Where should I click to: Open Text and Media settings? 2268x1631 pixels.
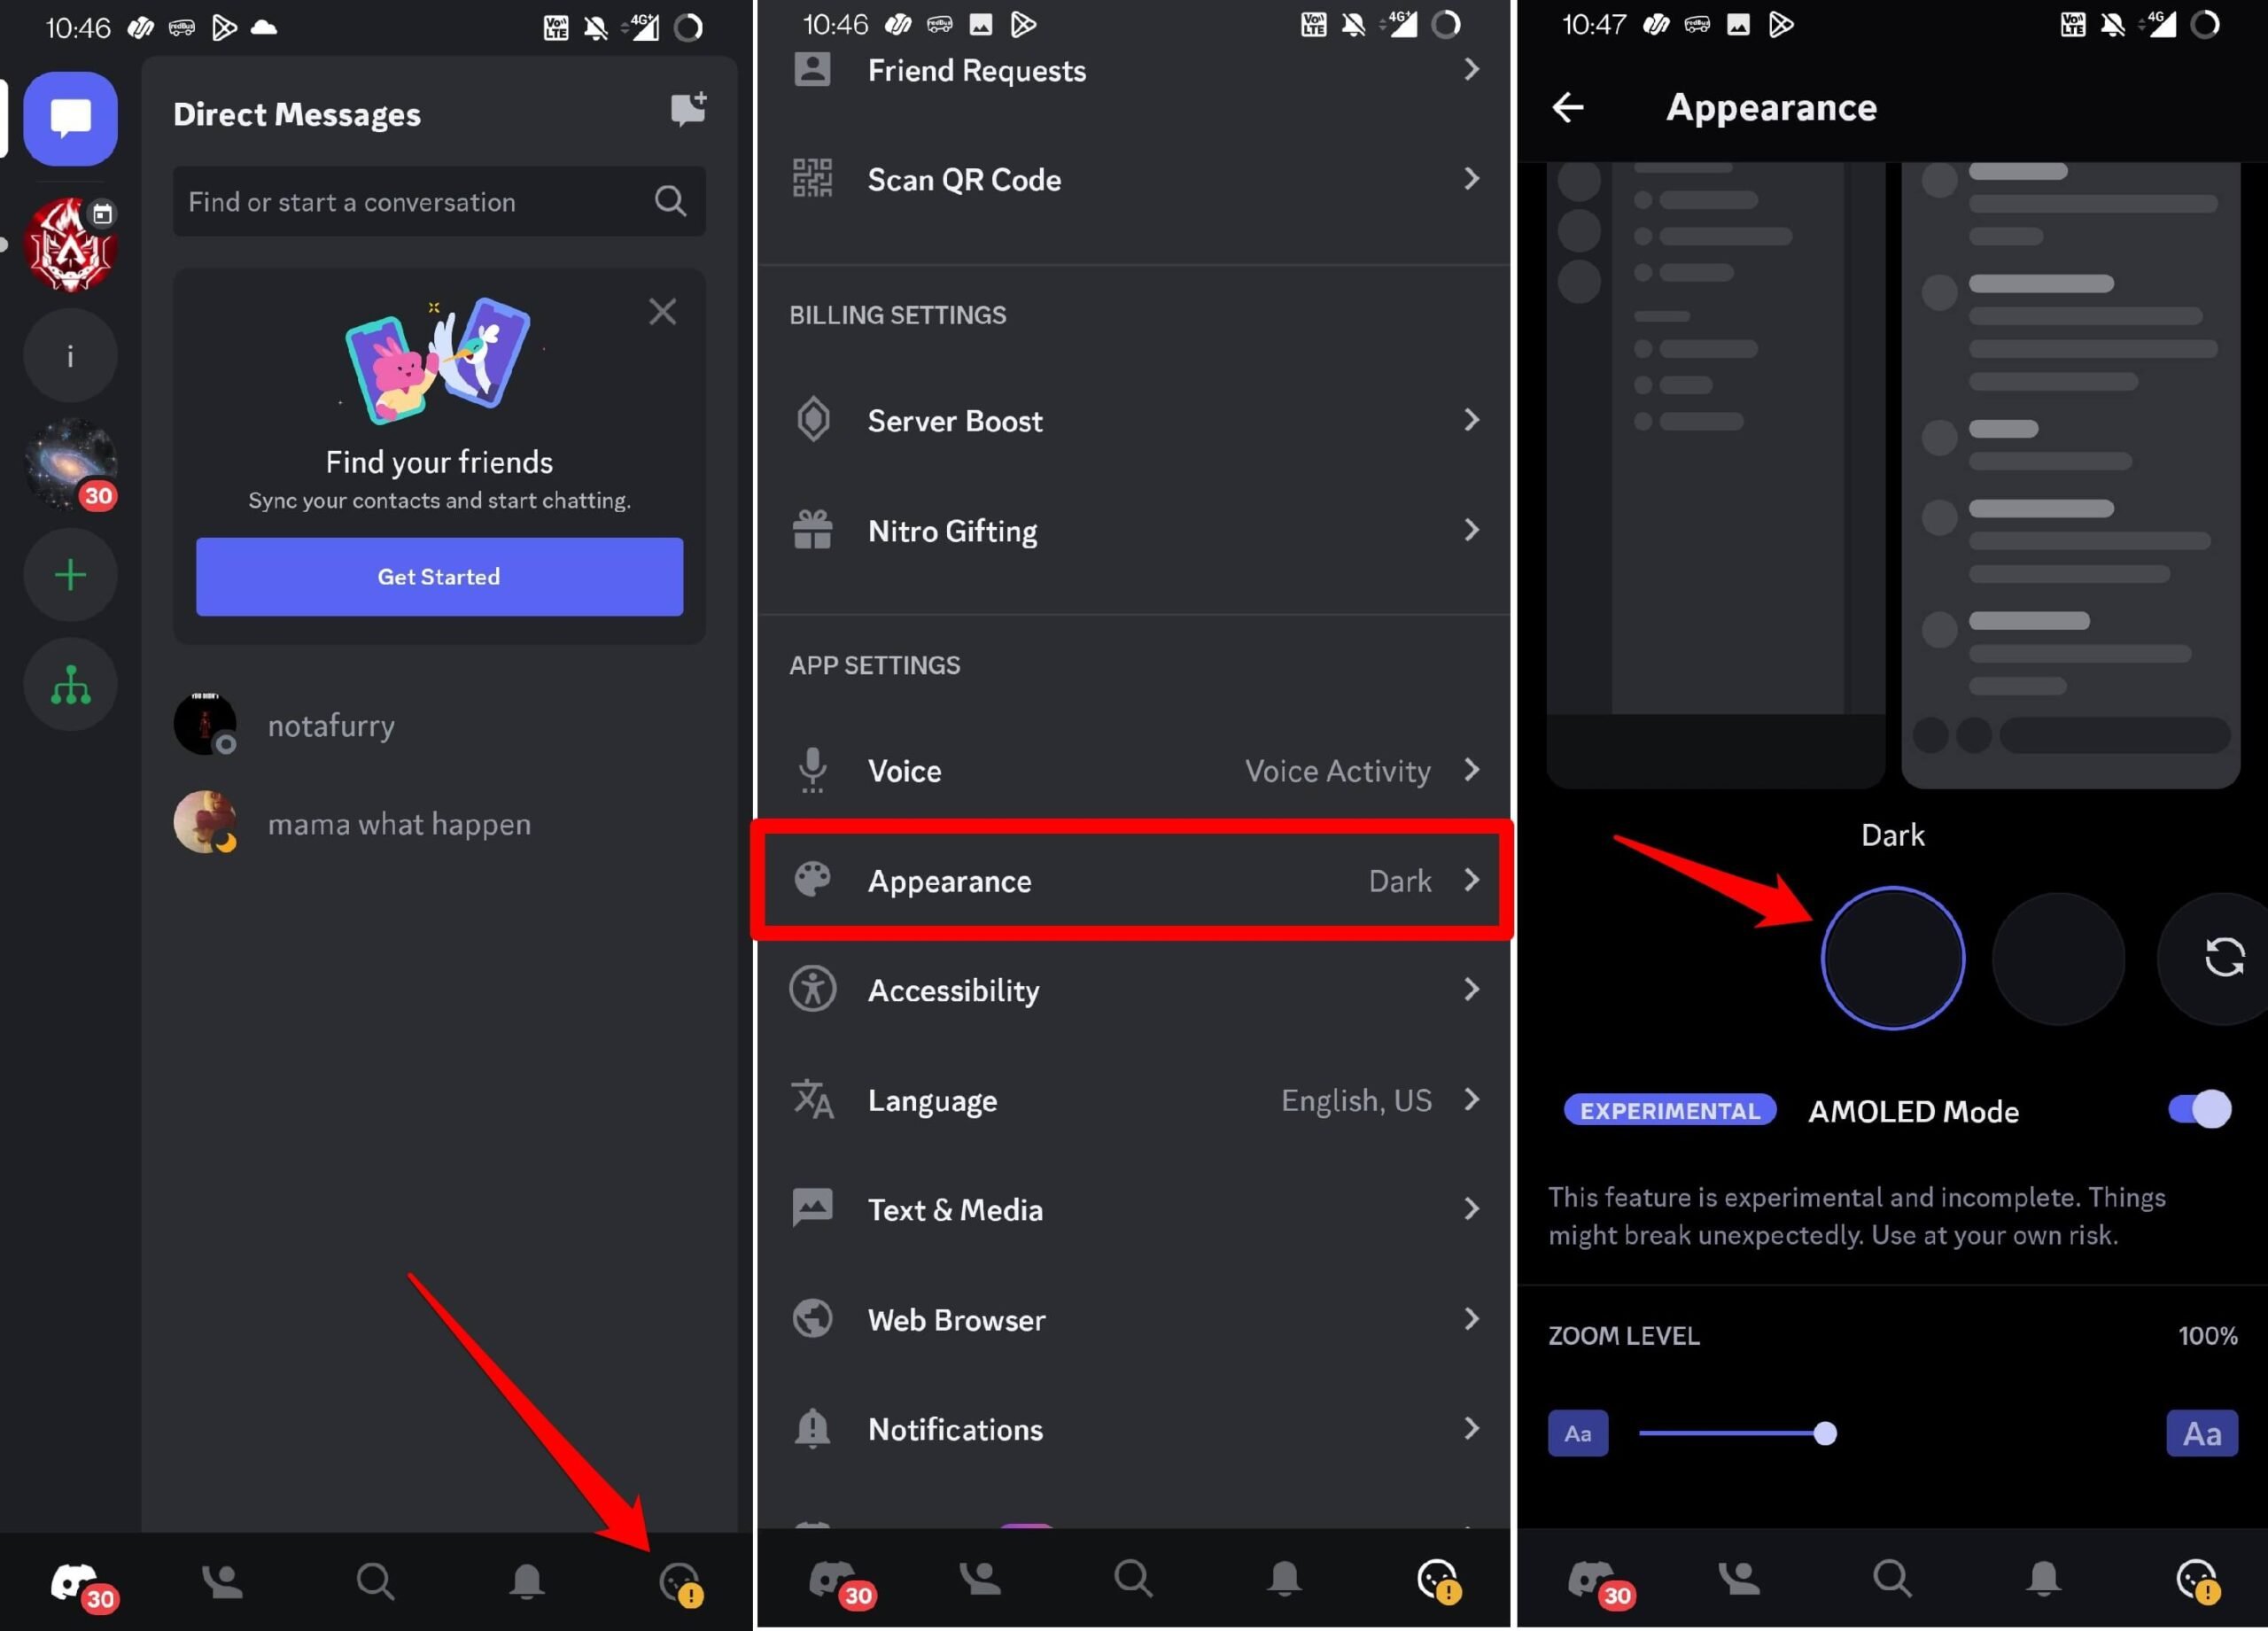click(x=1134, y=1208)
